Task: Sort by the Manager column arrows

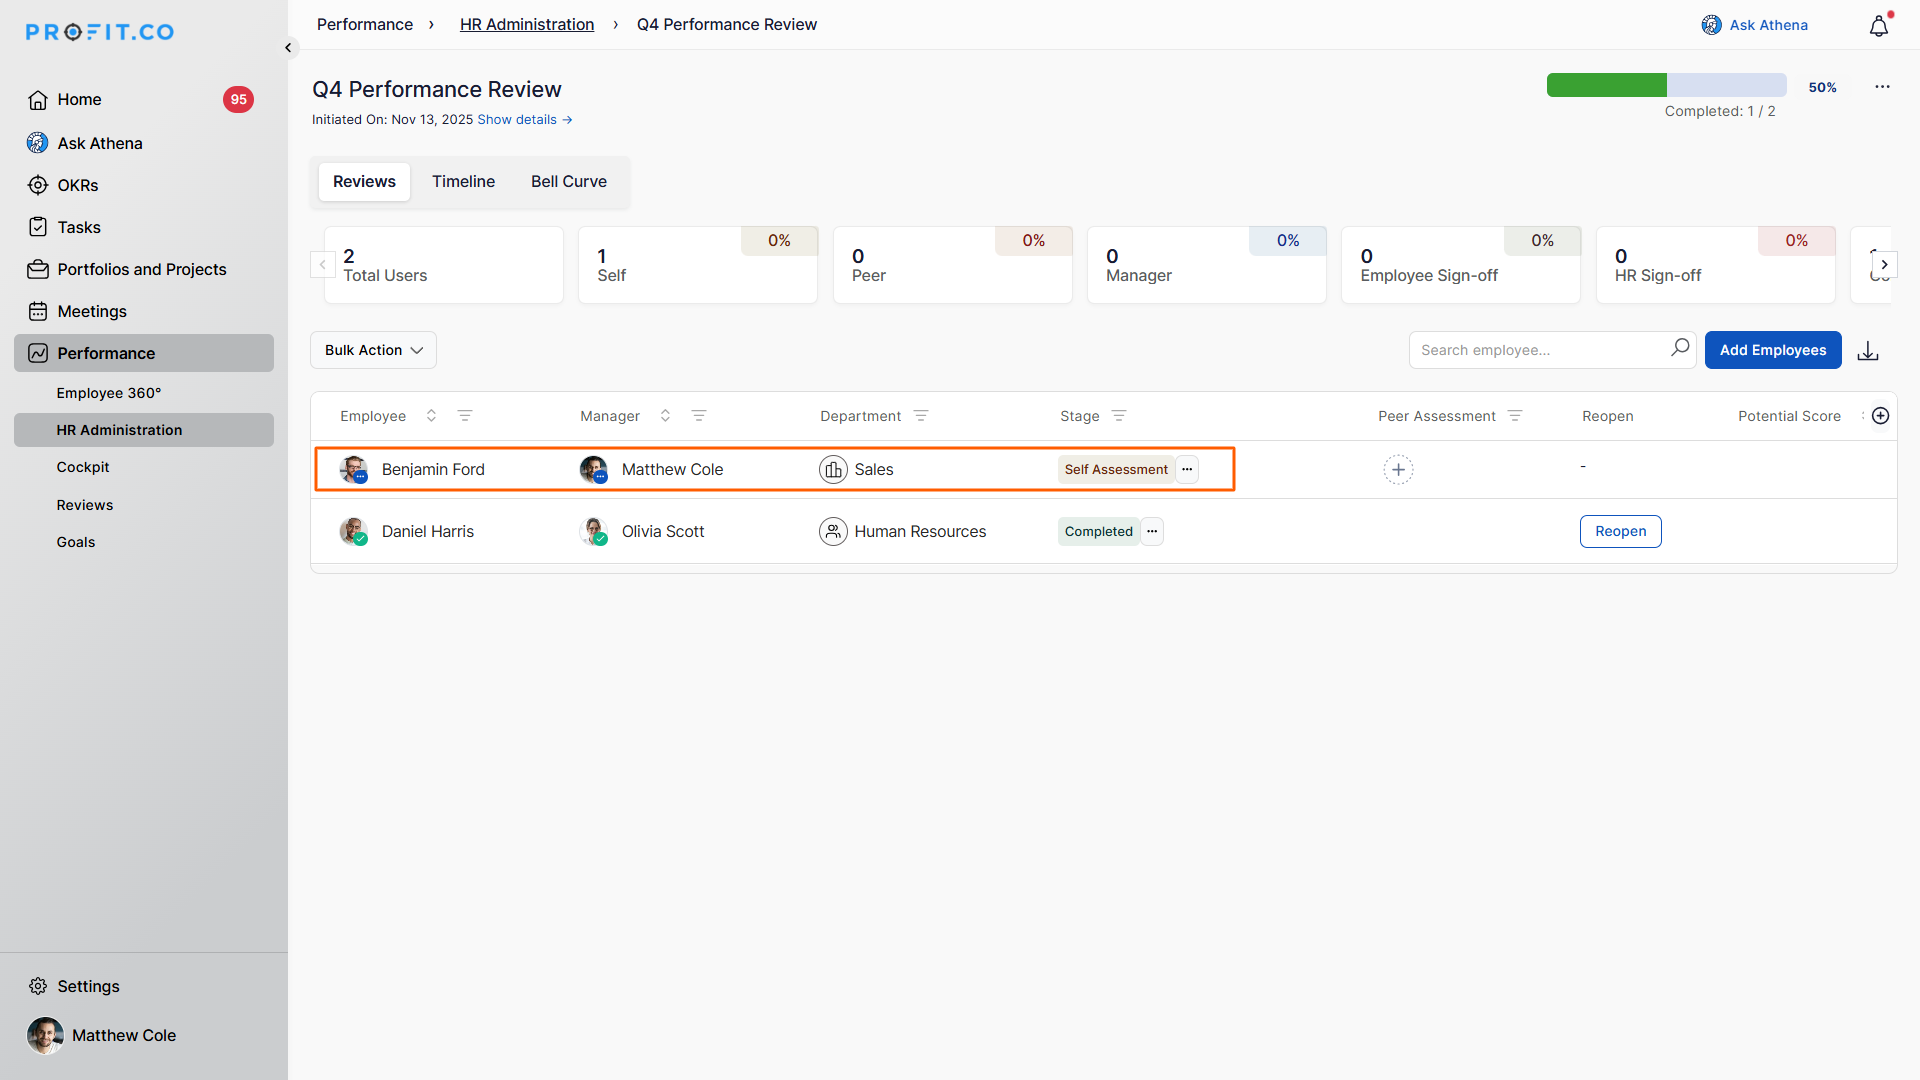Action: pyautogui.click(x=665, y=416)
